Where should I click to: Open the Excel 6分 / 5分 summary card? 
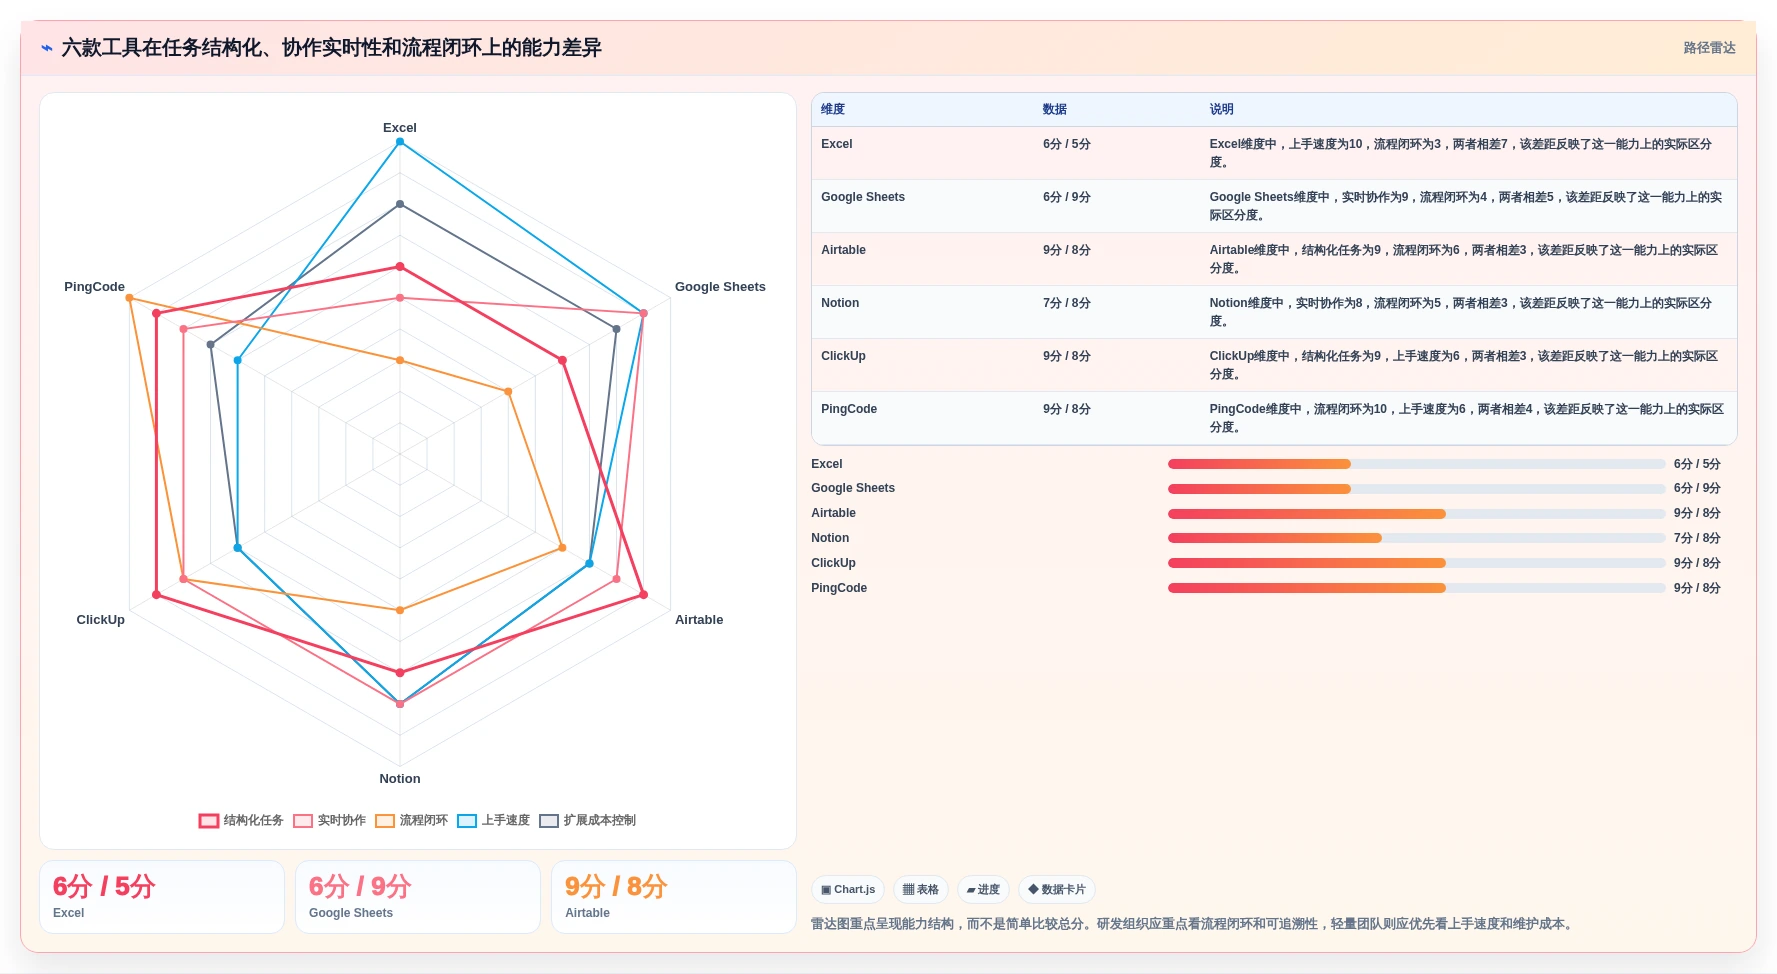(162, 897)
